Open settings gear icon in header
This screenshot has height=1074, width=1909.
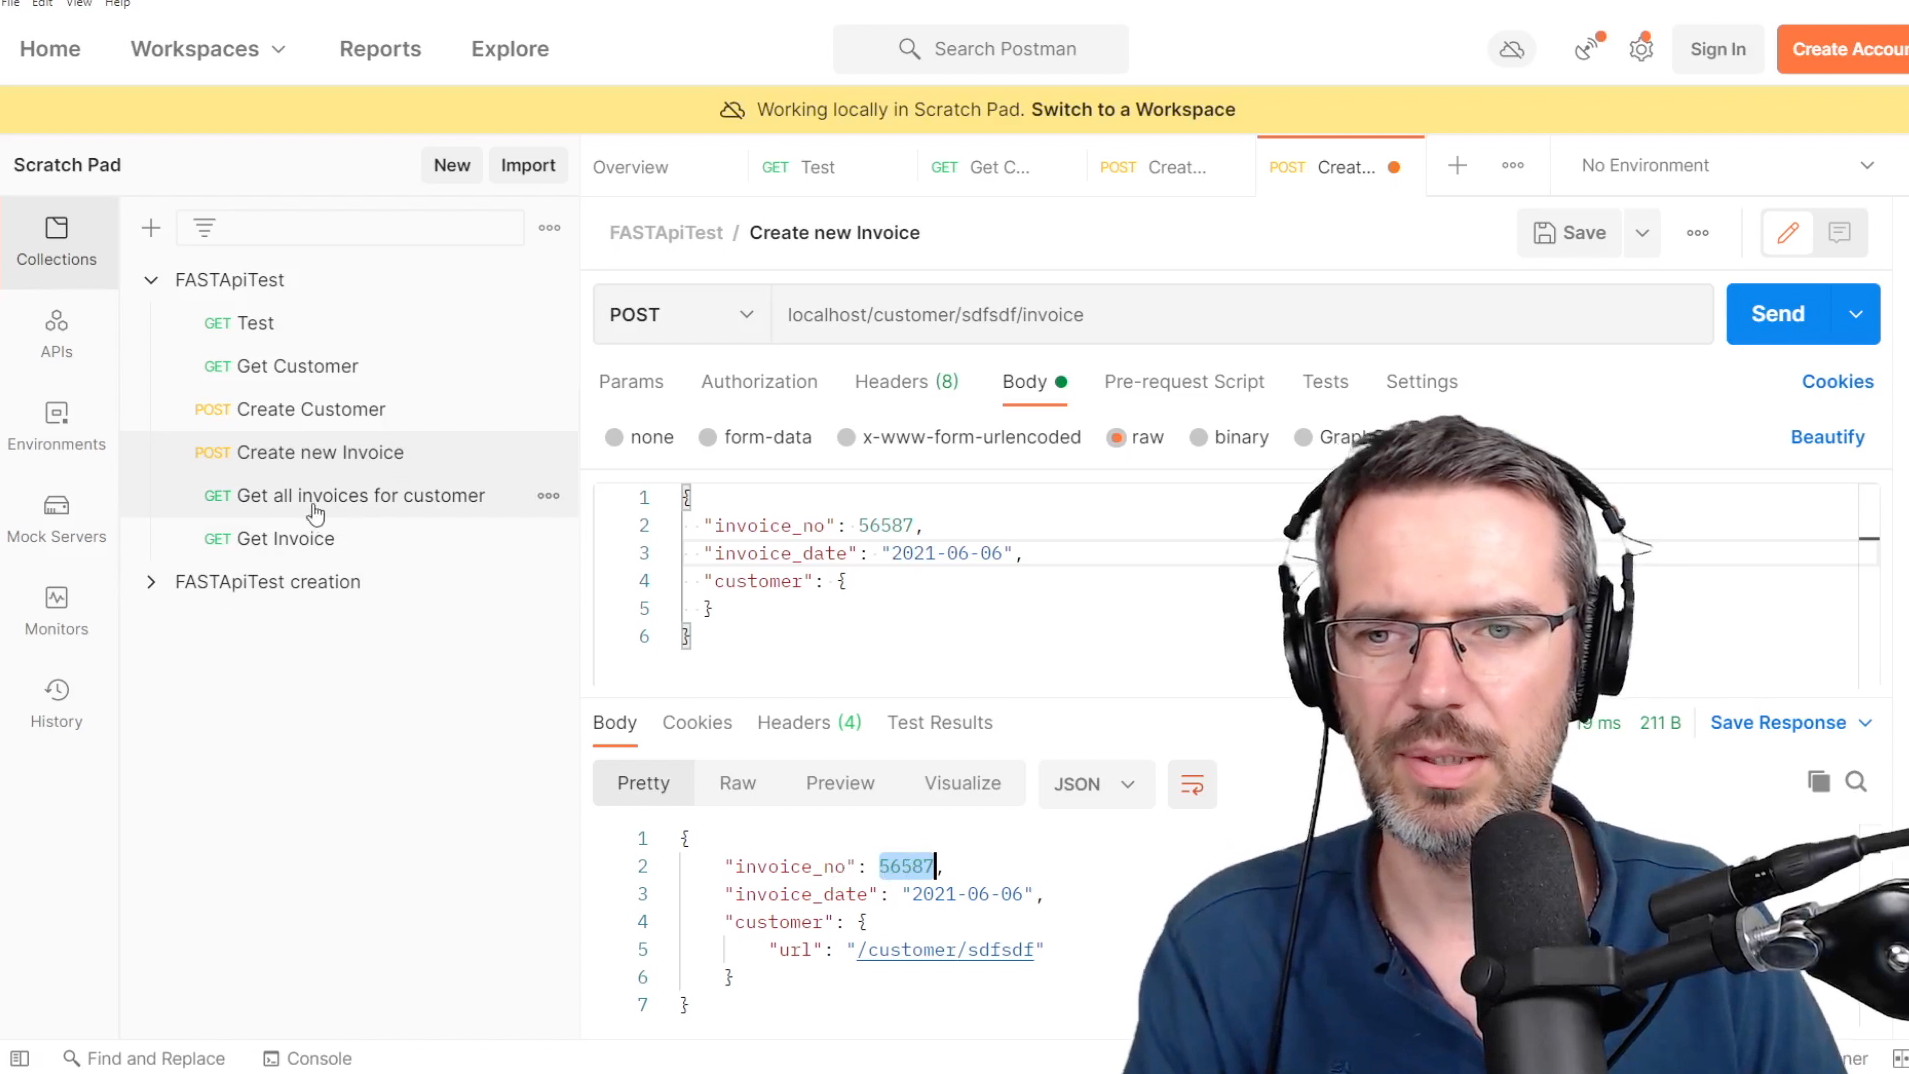click(1641, 48)
